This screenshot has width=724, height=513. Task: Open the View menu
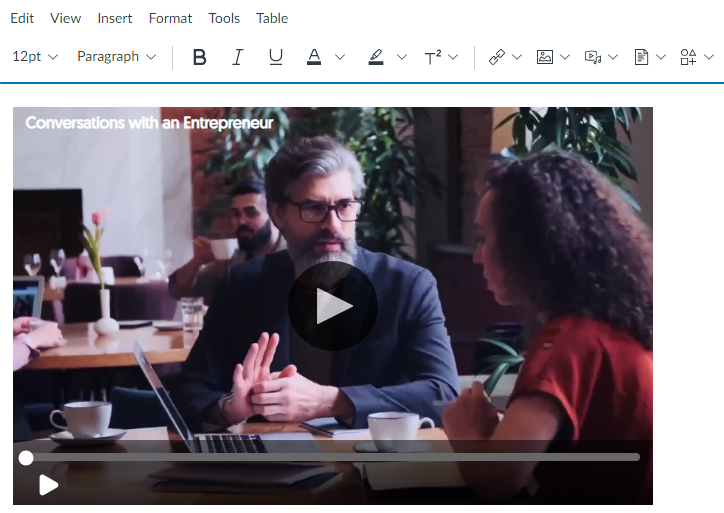pos(66,18)
